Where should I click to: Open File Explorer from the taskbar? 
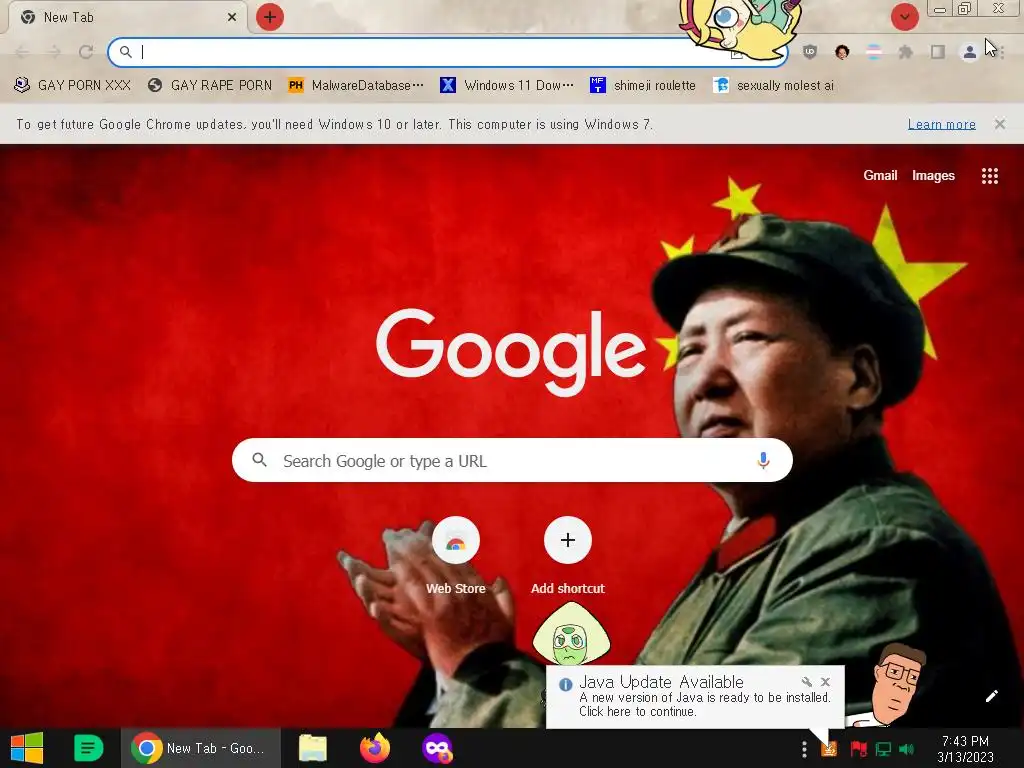pyautogui.click(x=313, y=748)
